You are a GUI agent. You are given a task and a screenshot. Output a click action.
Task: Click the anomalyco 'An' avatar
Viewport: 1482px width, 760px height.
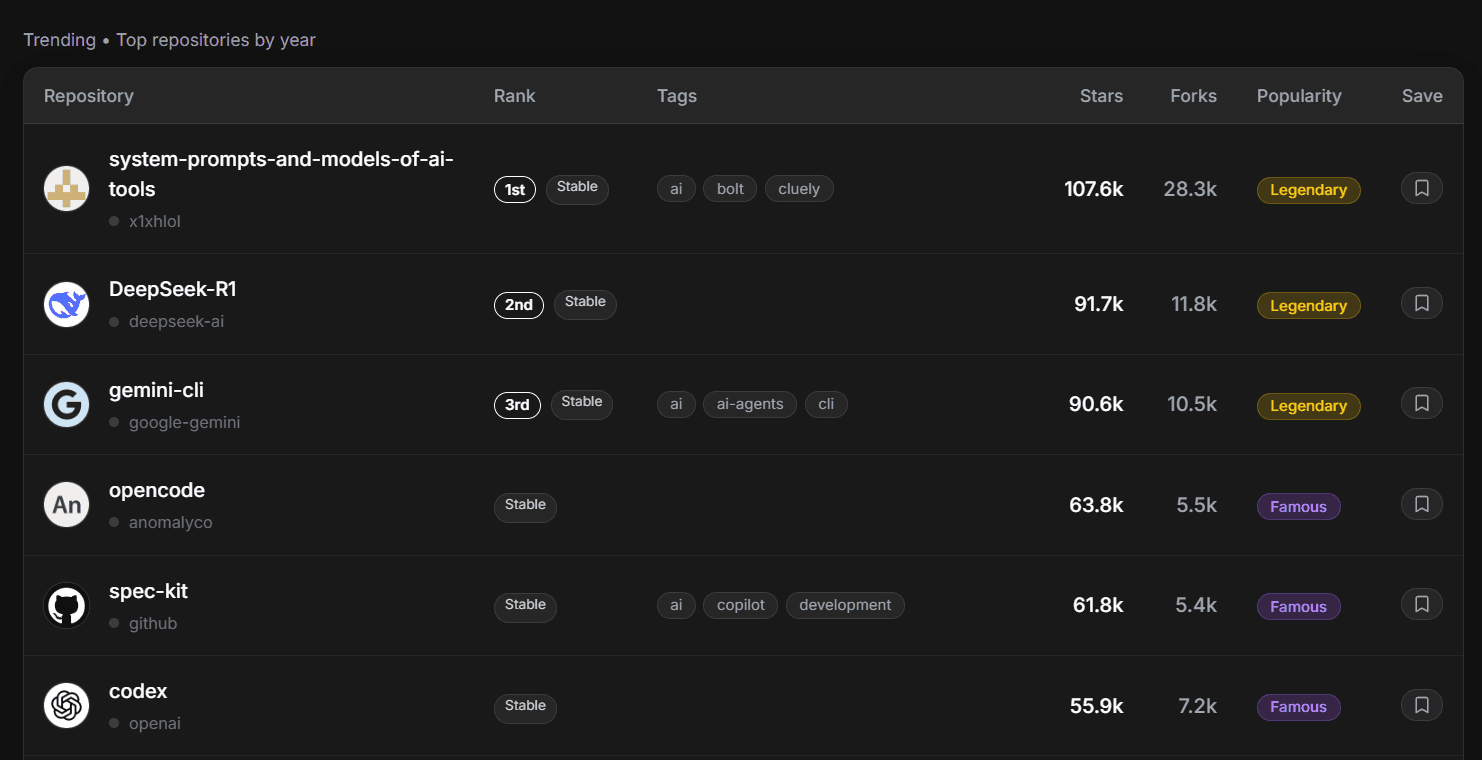[67, 505]
